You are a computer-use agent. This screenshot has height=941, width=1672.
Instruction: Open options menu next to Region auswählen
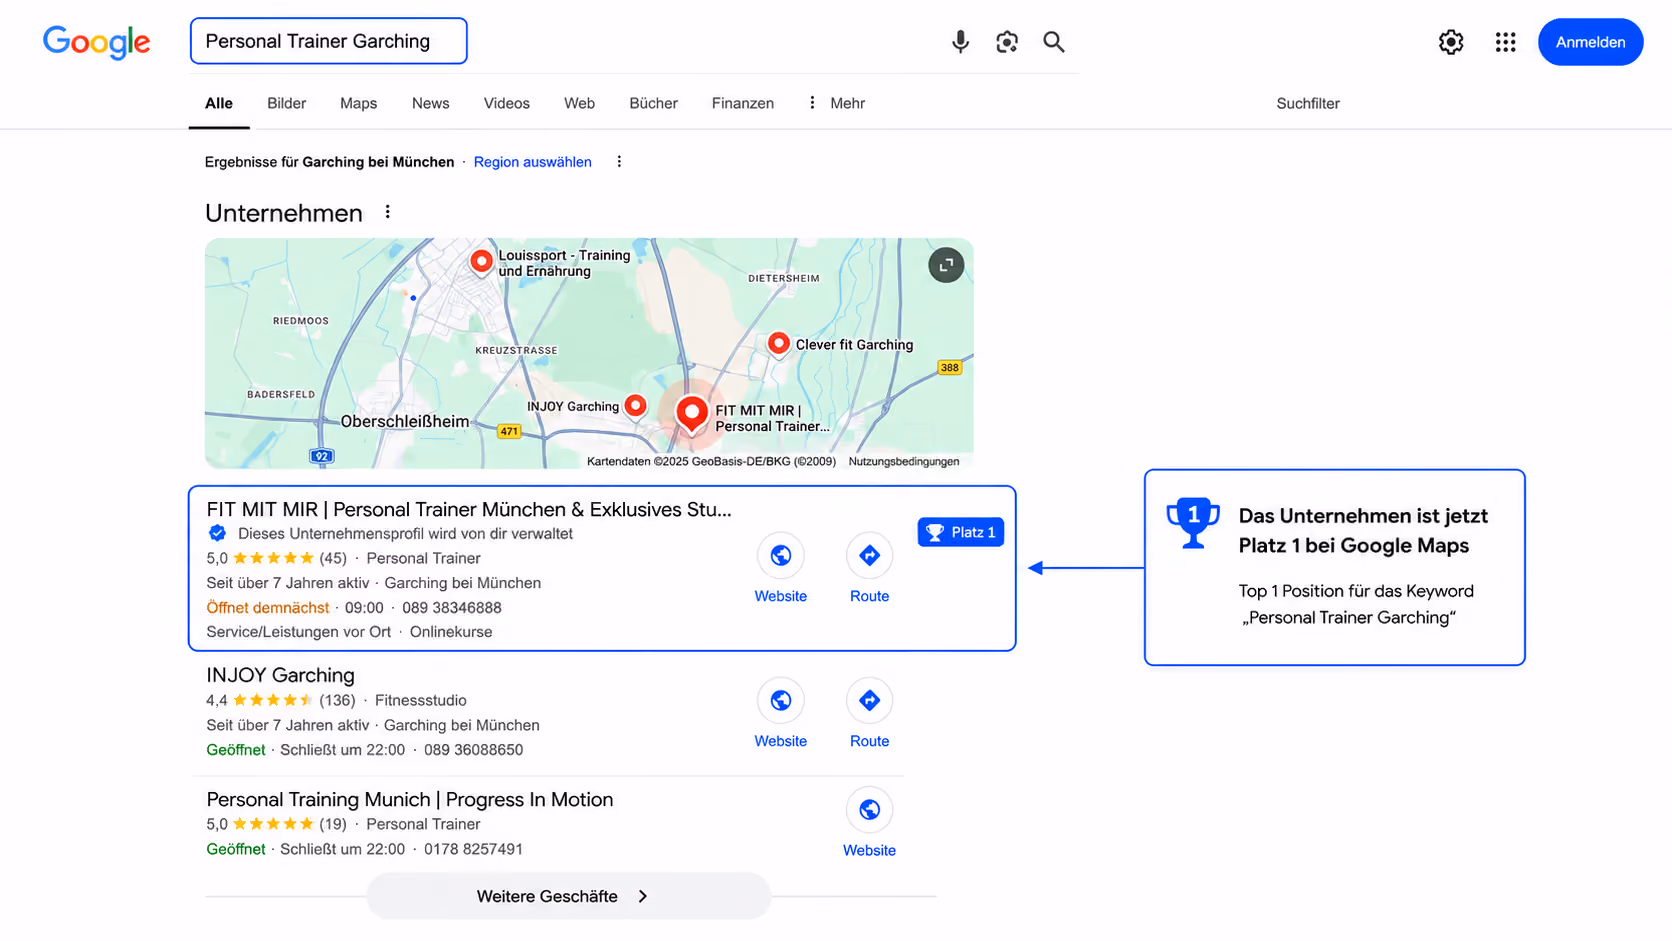click(619, 162)
